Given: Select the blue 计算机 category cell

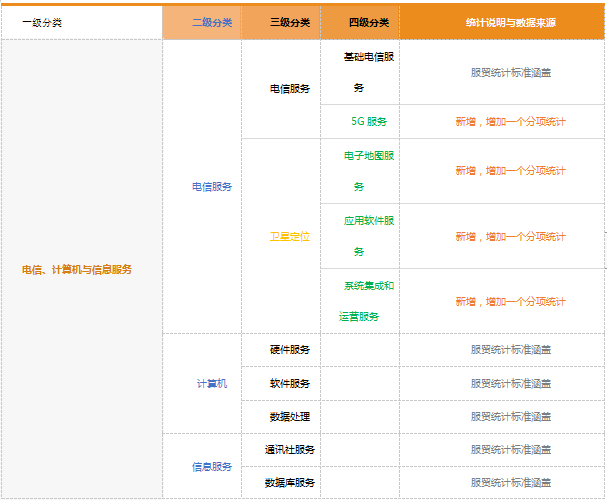Looking at the screenshot, I should pyautogui.click(x=211, y=383).
